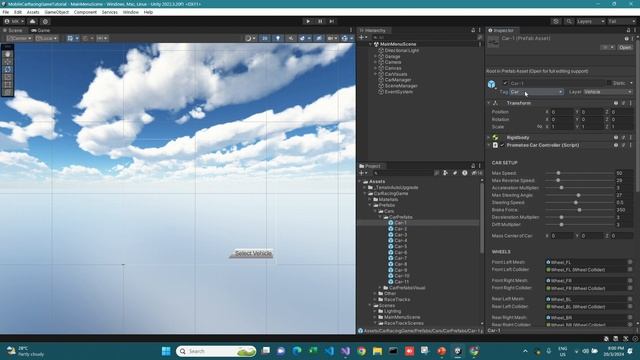Collapse the MainMenuScene in Hierarchy
Screen dimensions: 640x360
pos(371,44)
